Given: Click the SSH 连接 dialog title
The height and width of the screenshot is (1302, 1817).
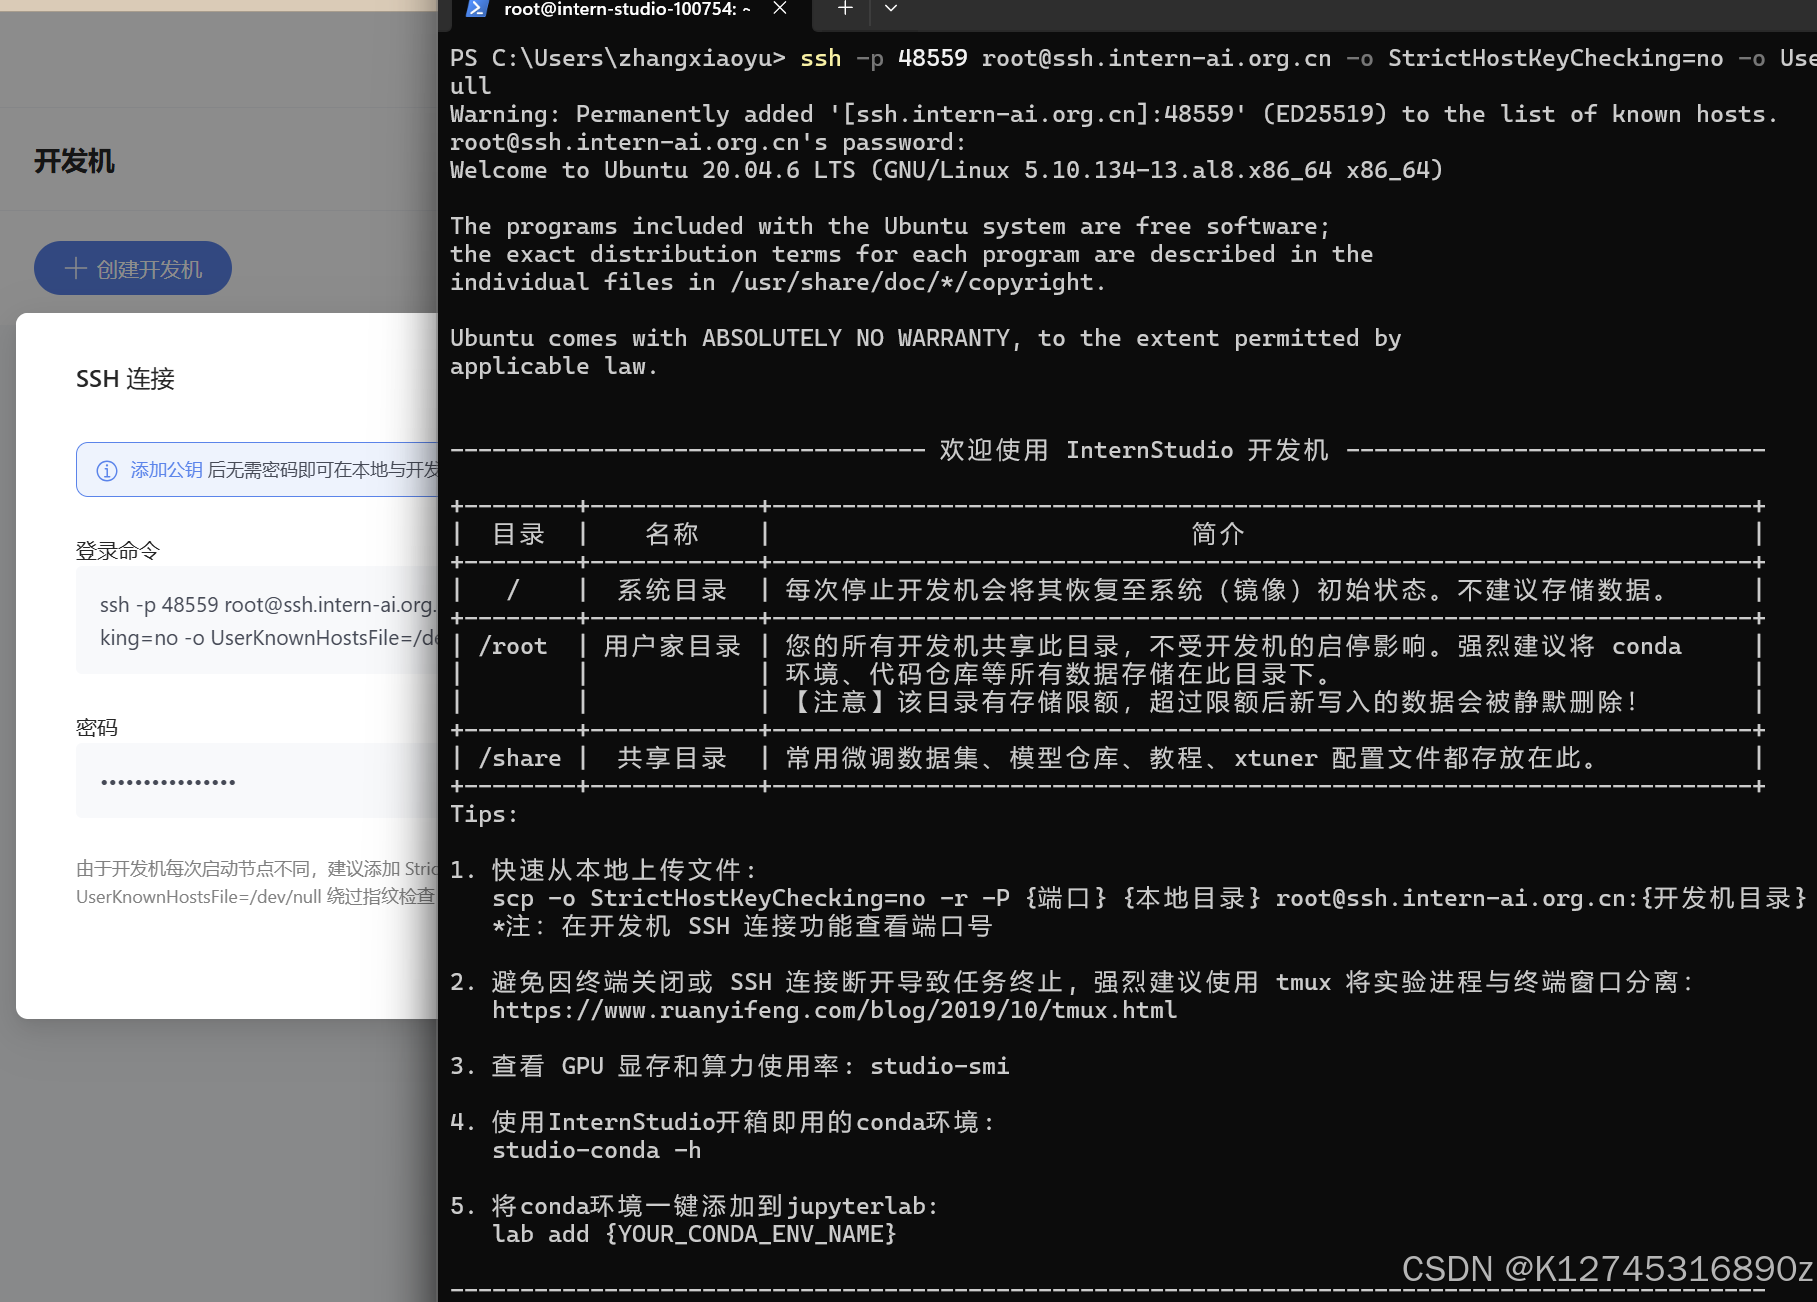Looking at the screenshot, I should (125, 379).
